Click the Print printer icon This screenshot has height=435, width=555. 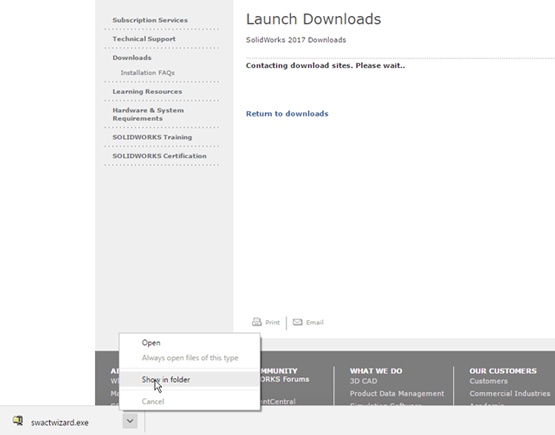[x=257, y=322]
